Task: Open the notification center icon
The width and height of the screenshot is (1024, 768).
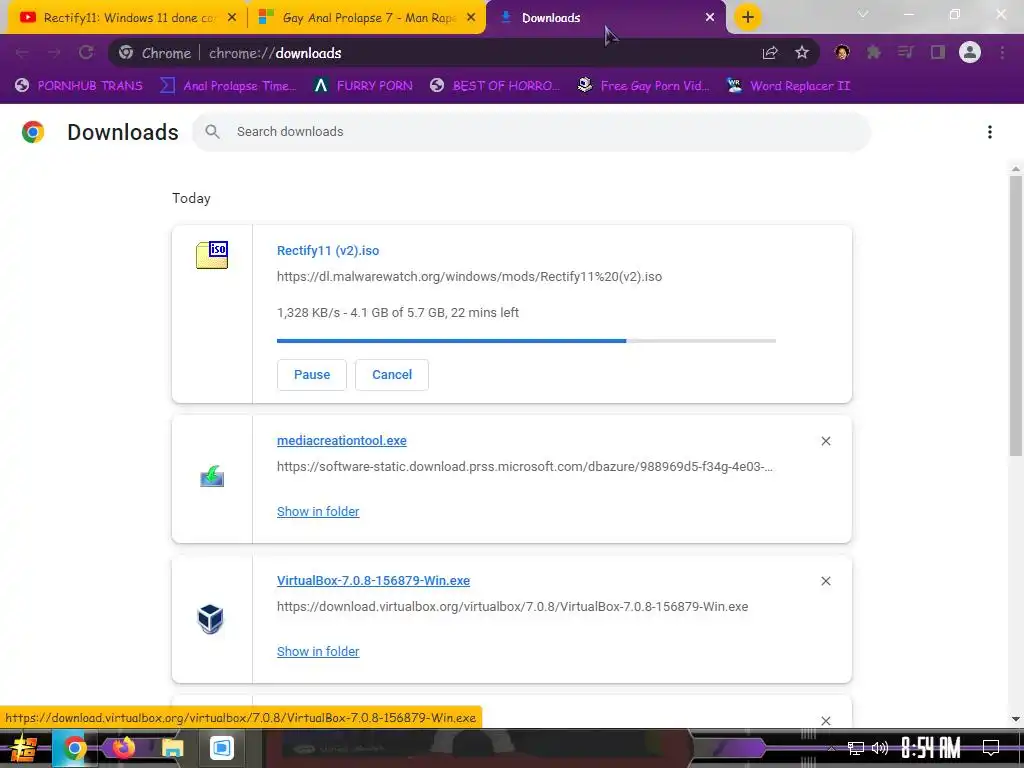Action: [991, 748]
